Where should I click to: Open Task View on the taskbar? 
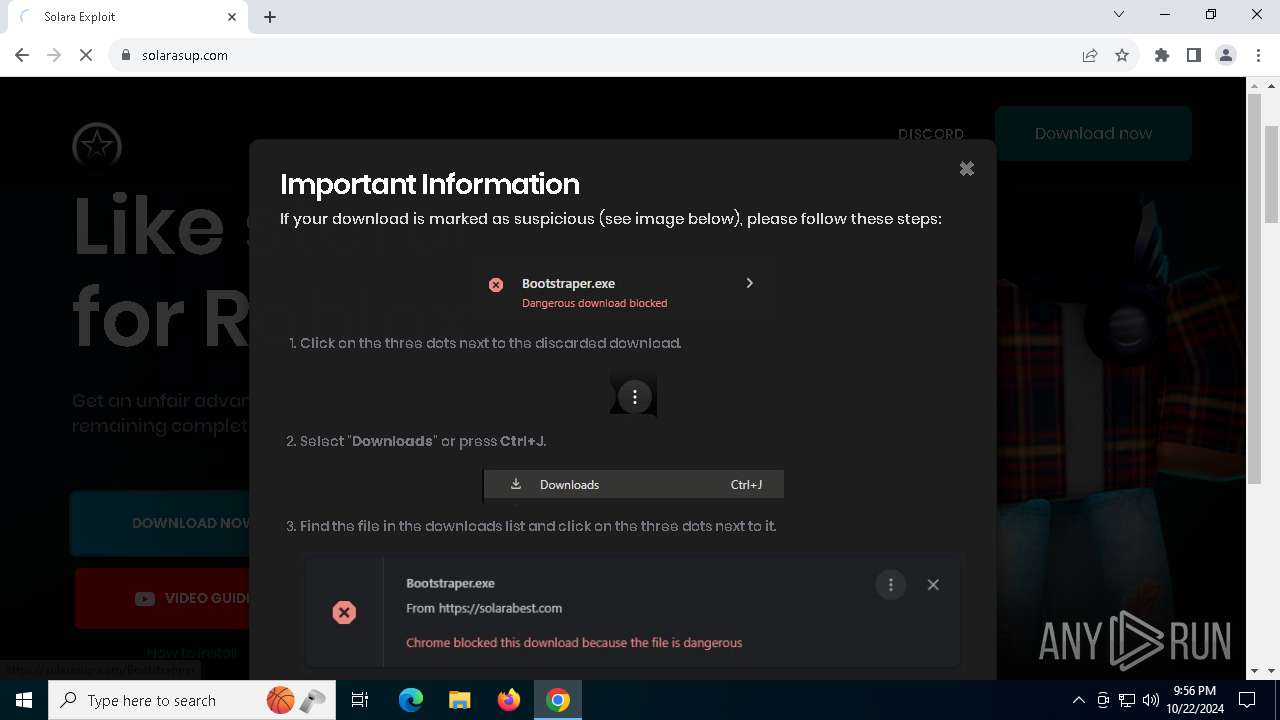point(360,700)
